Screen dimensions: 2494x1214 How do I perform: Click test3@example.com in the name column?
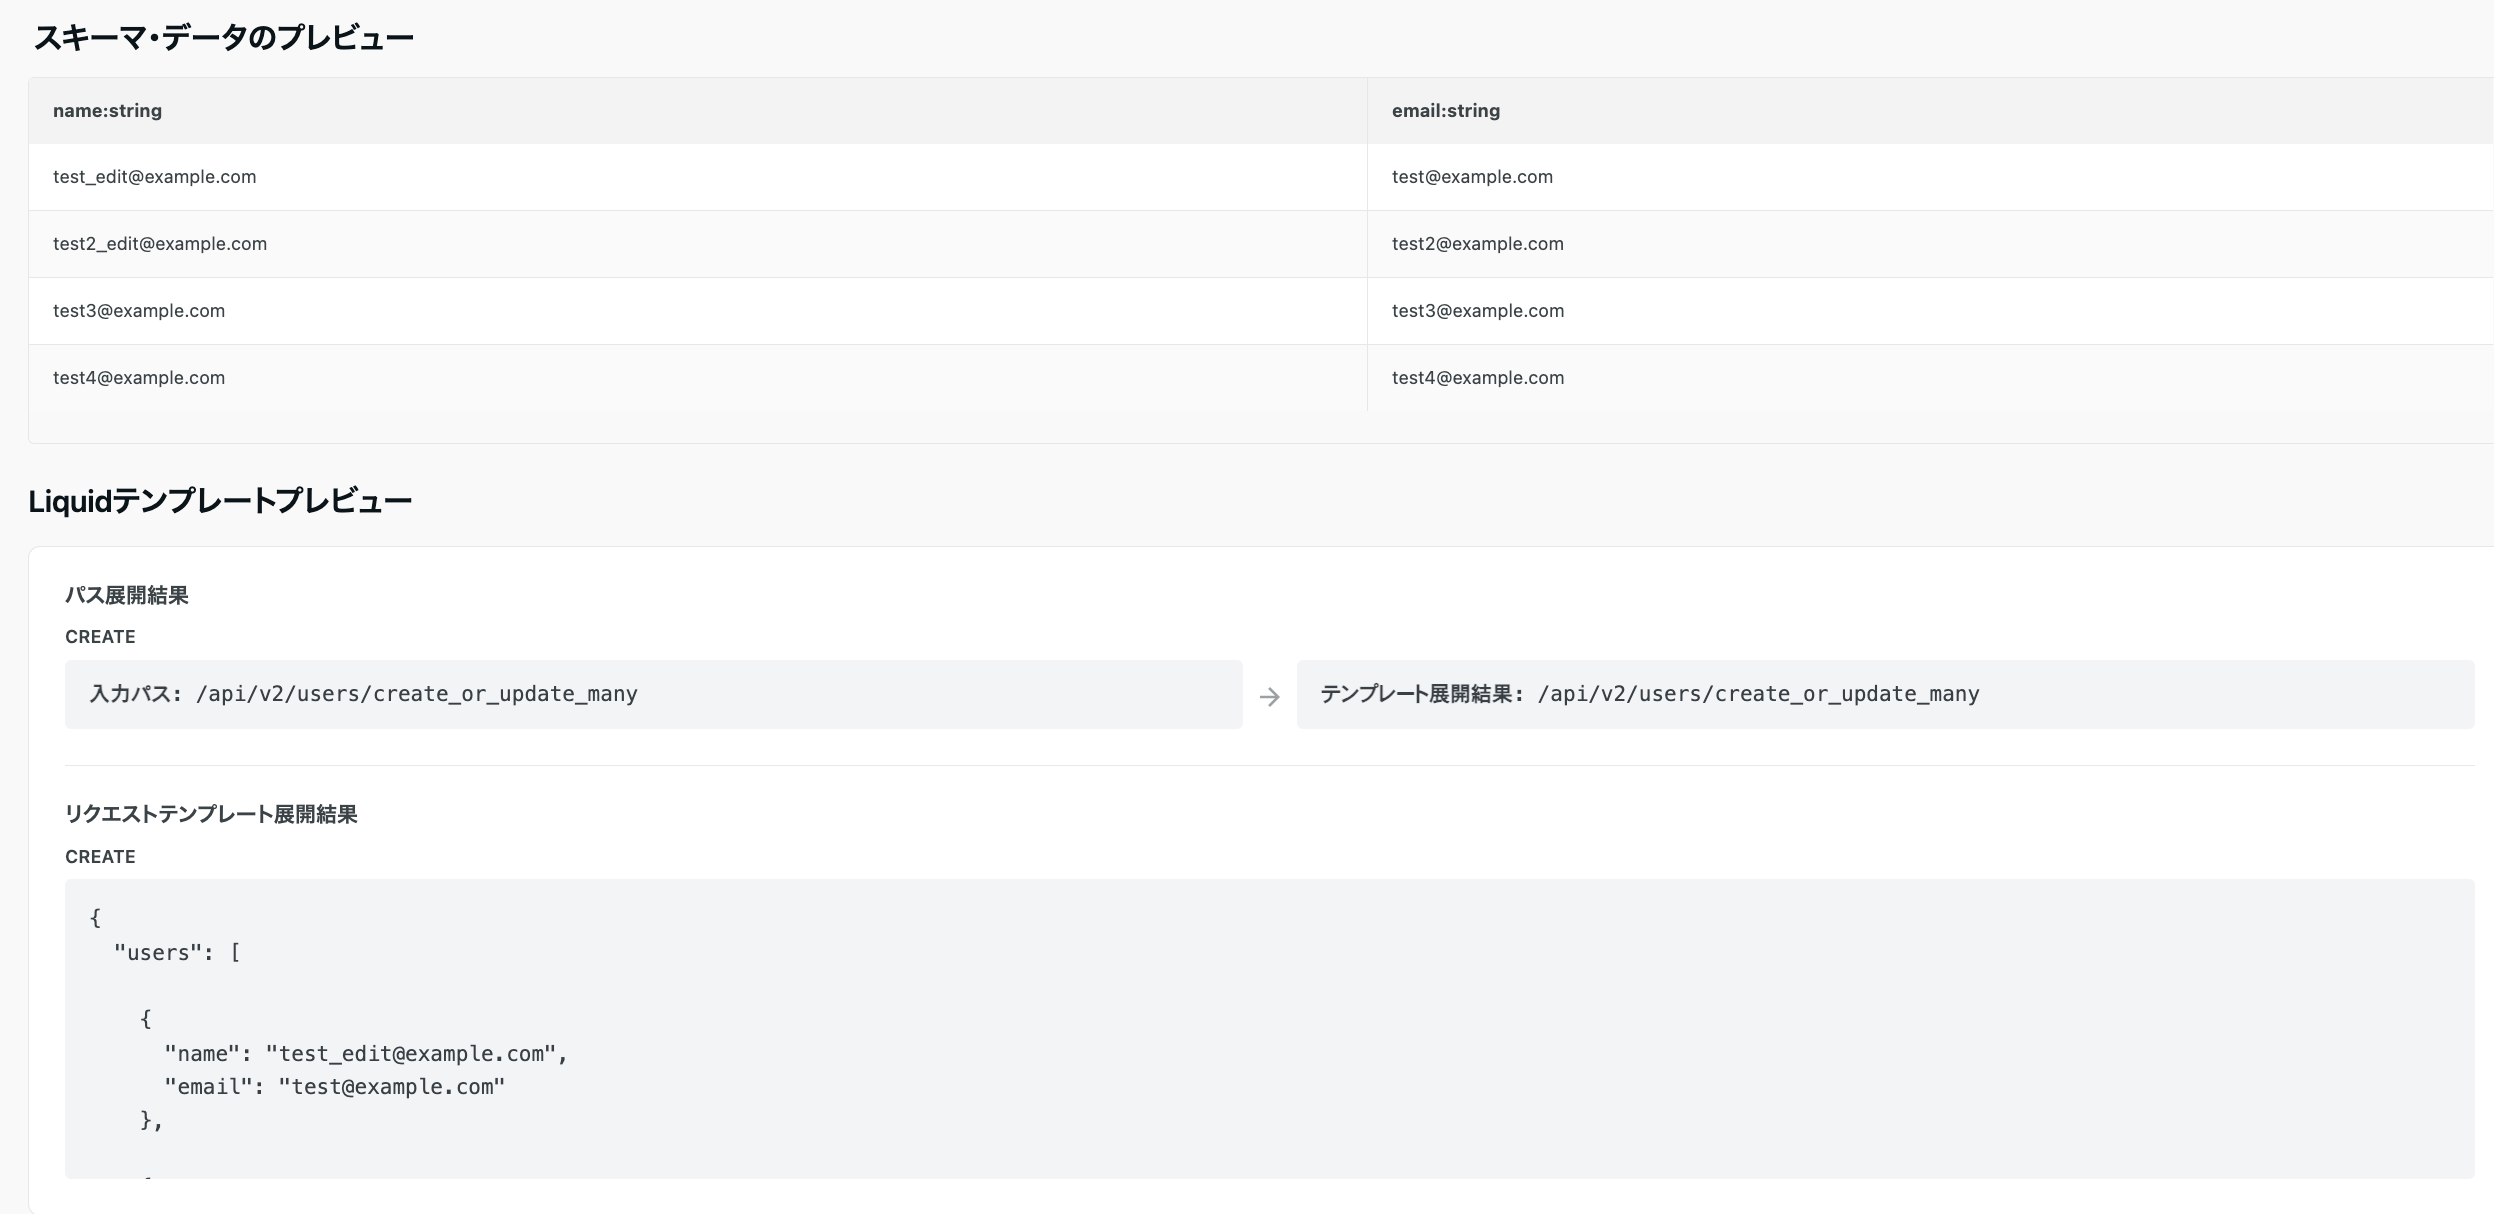139,311
